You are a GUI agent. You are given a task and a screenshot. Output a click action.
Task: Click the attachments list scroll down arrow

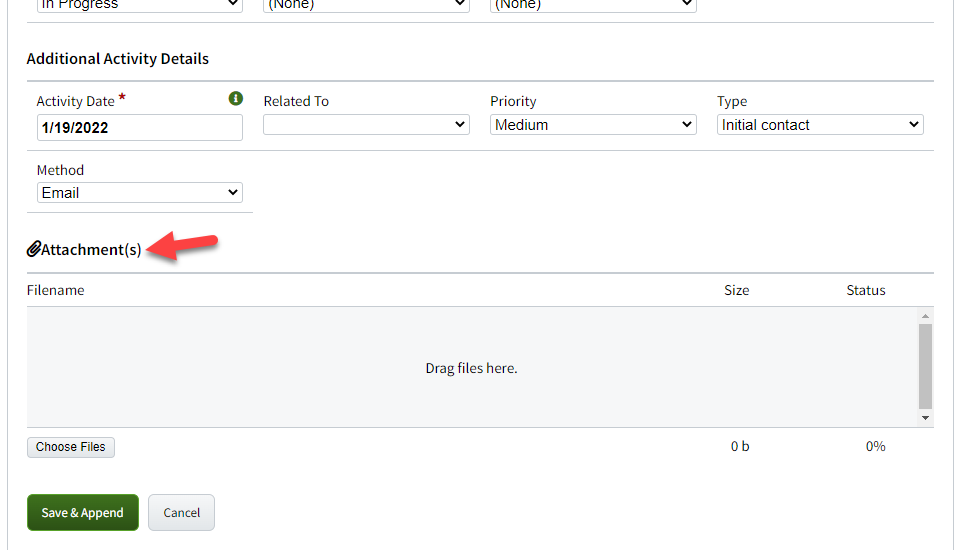pyautogui.click(x=925, y=418)
